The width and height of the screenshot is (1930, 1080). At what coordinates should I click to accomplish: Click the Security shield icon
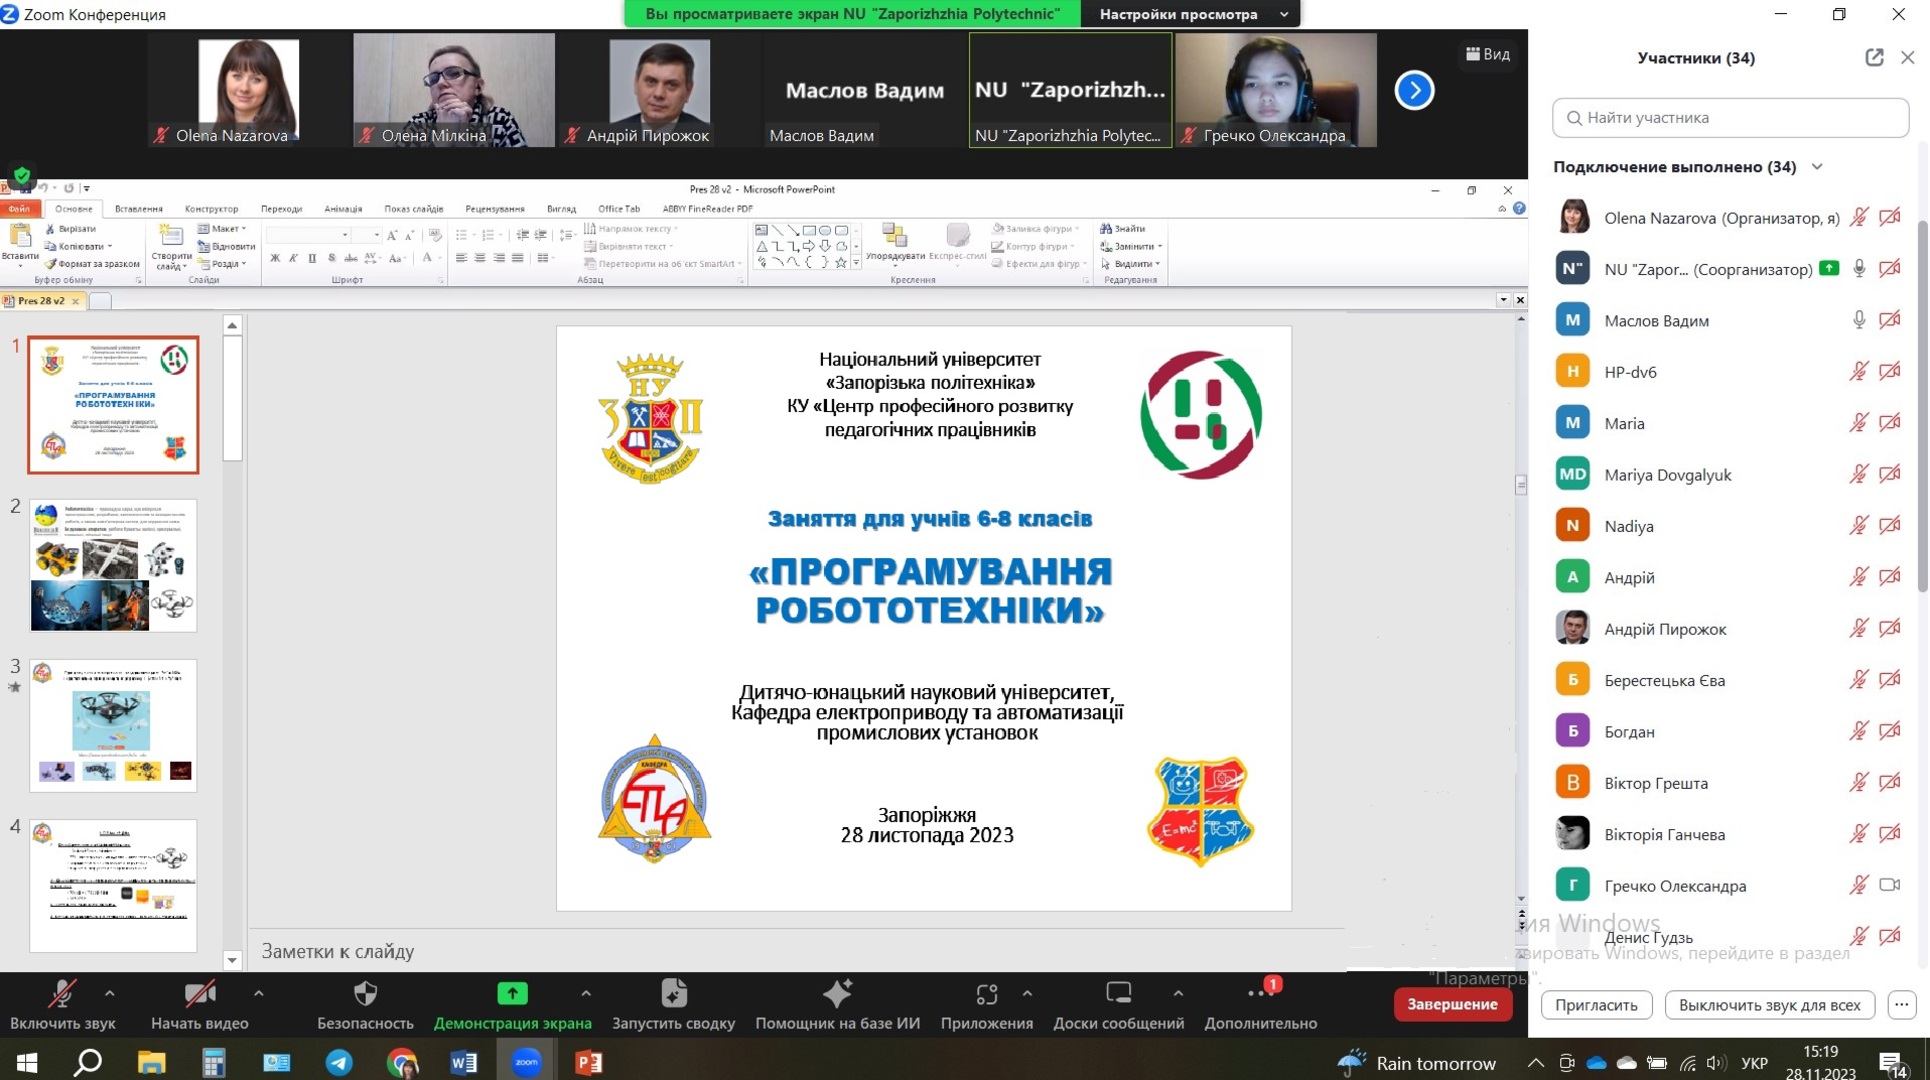(x=365, y=994)
